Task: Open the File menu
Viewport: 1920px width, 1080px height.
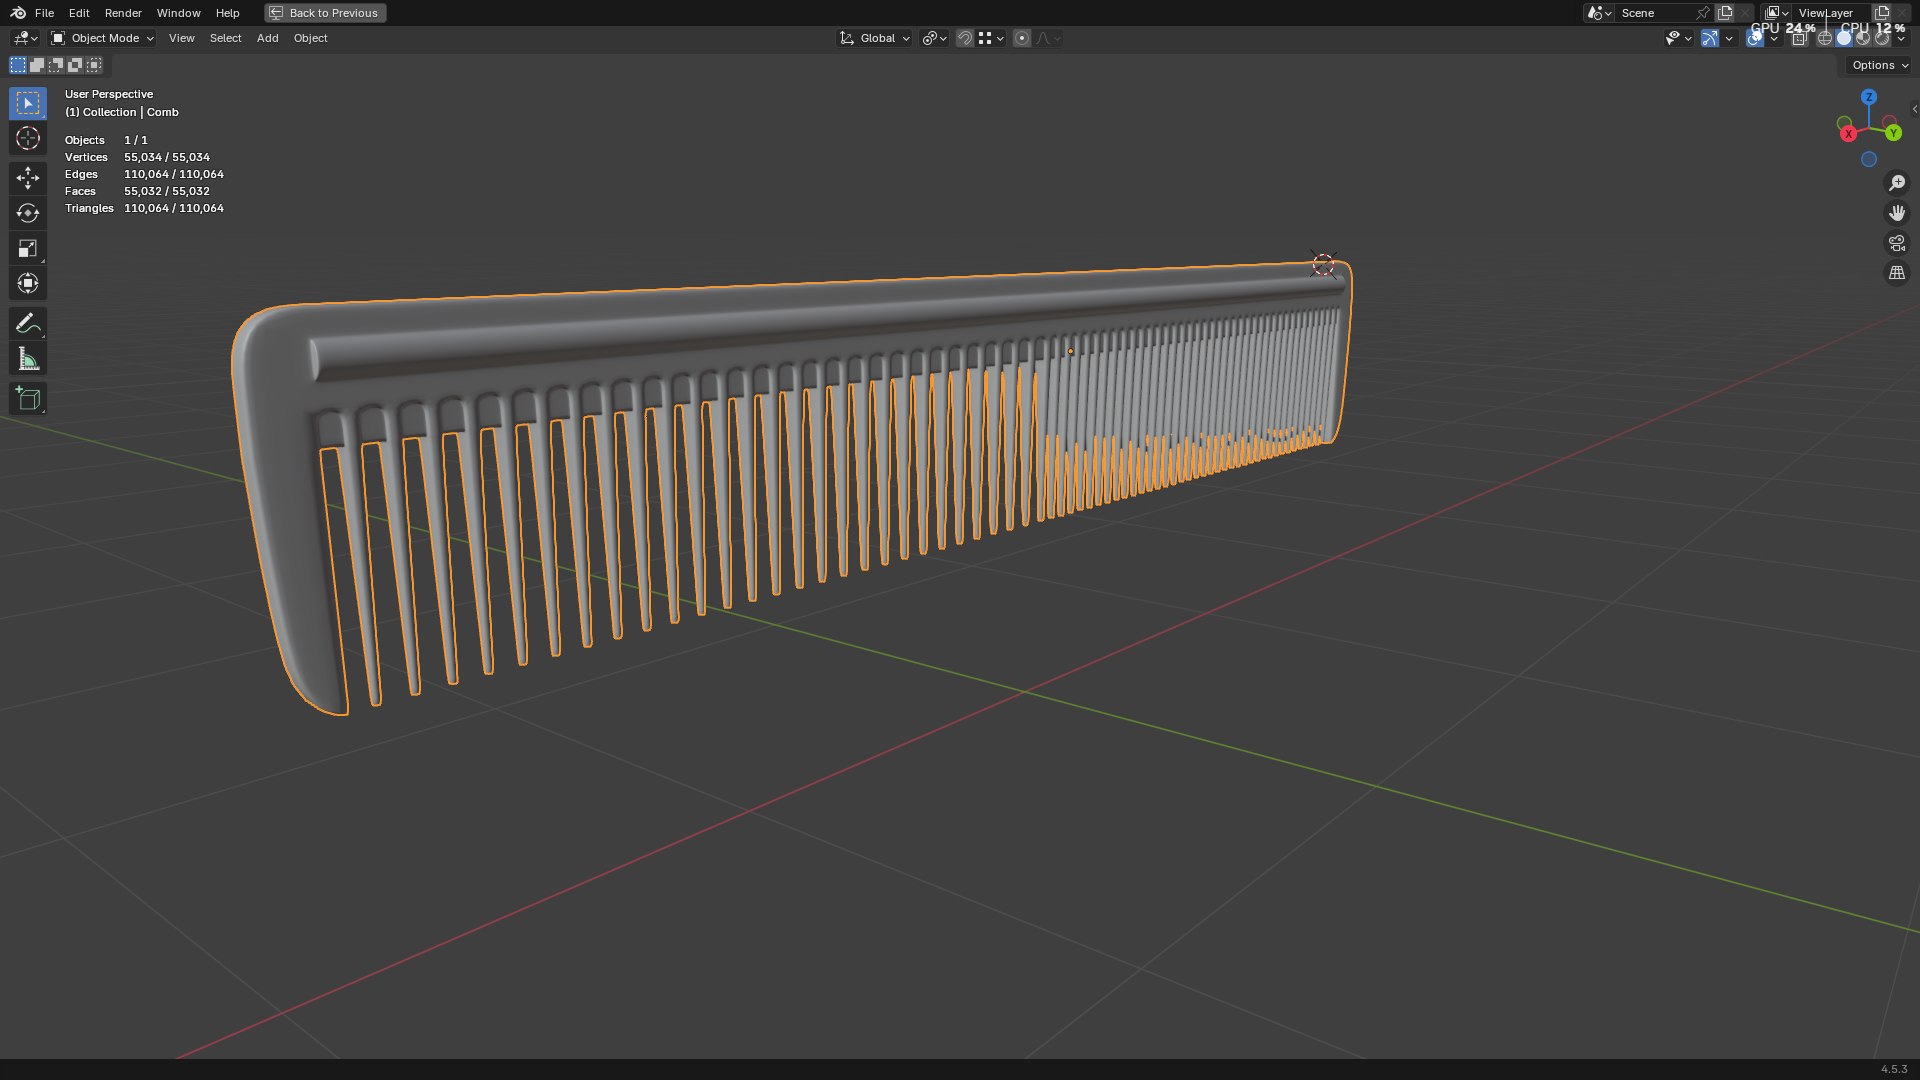Action: point(44,13)
